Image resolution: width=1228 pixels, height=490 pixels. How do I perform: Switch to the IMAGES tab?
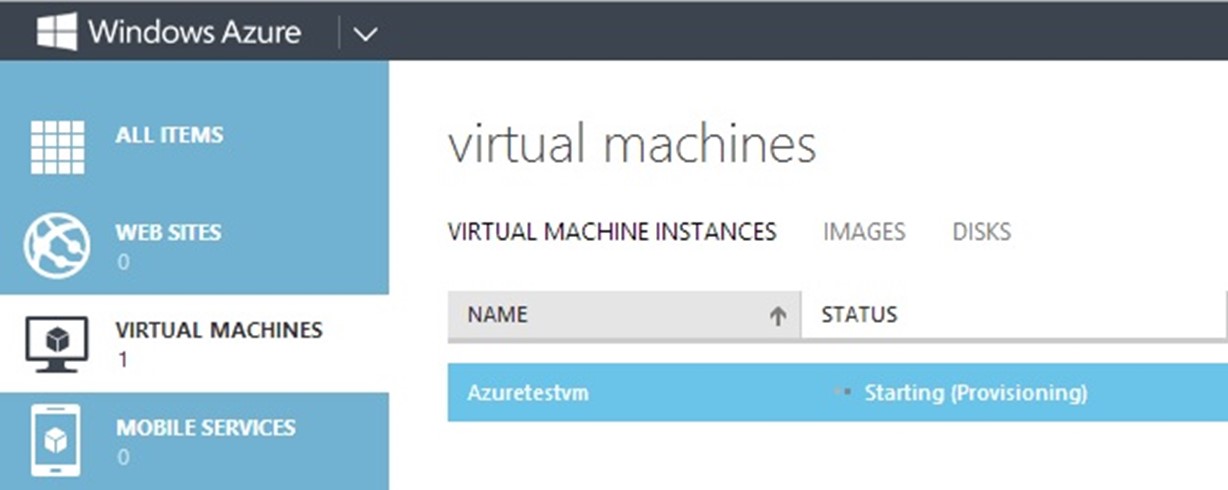[x=864, y=232]
